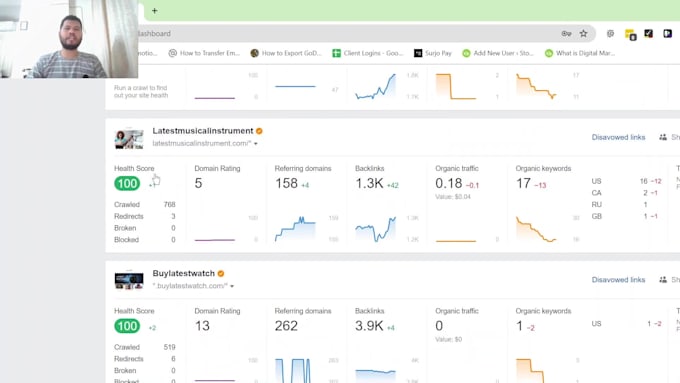This screenshot has height=383, width=680.
Task: Open 'How to Transfer Em...' bookmark
Action: (x=204, y=53)
